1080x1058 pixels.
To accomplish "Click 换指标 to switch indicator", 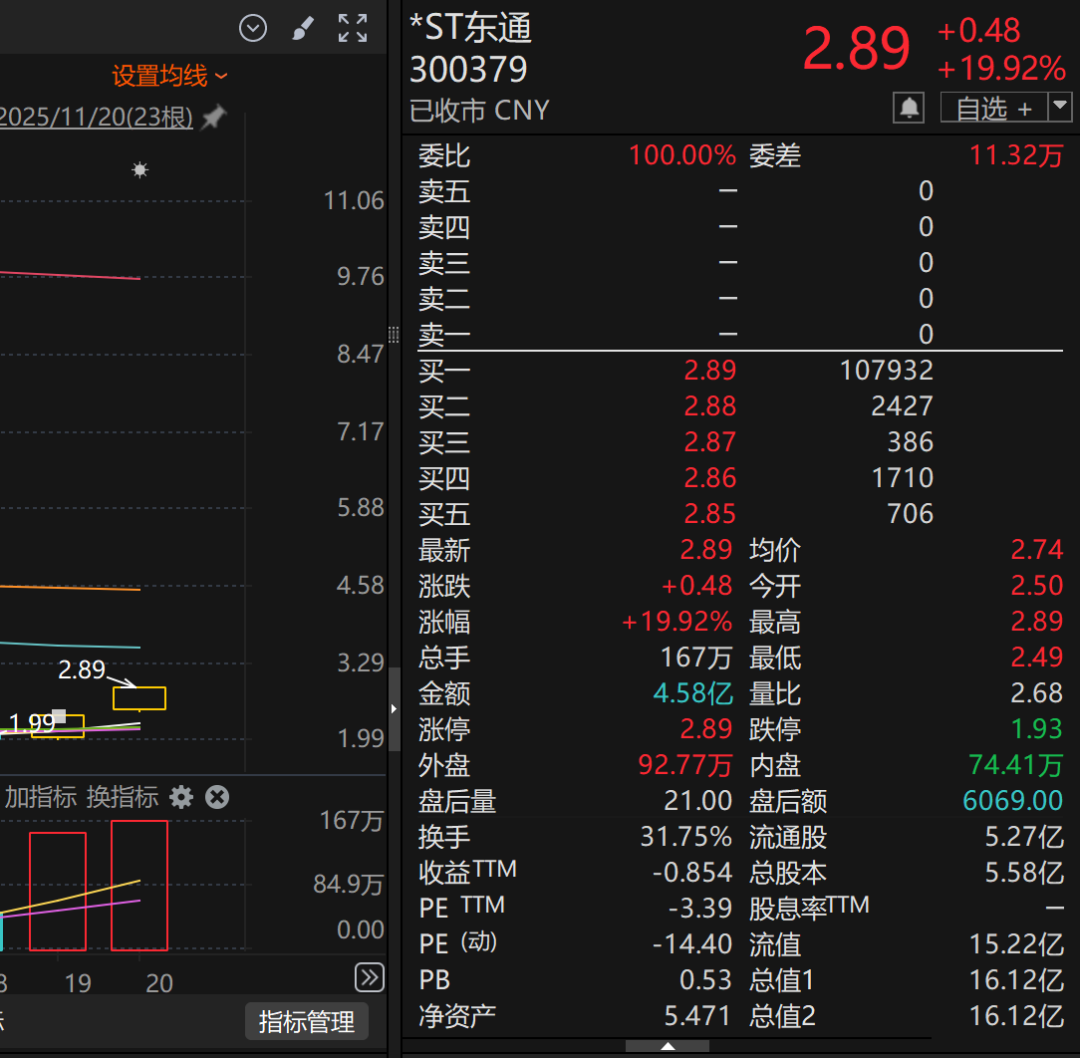I will [123, 797].
